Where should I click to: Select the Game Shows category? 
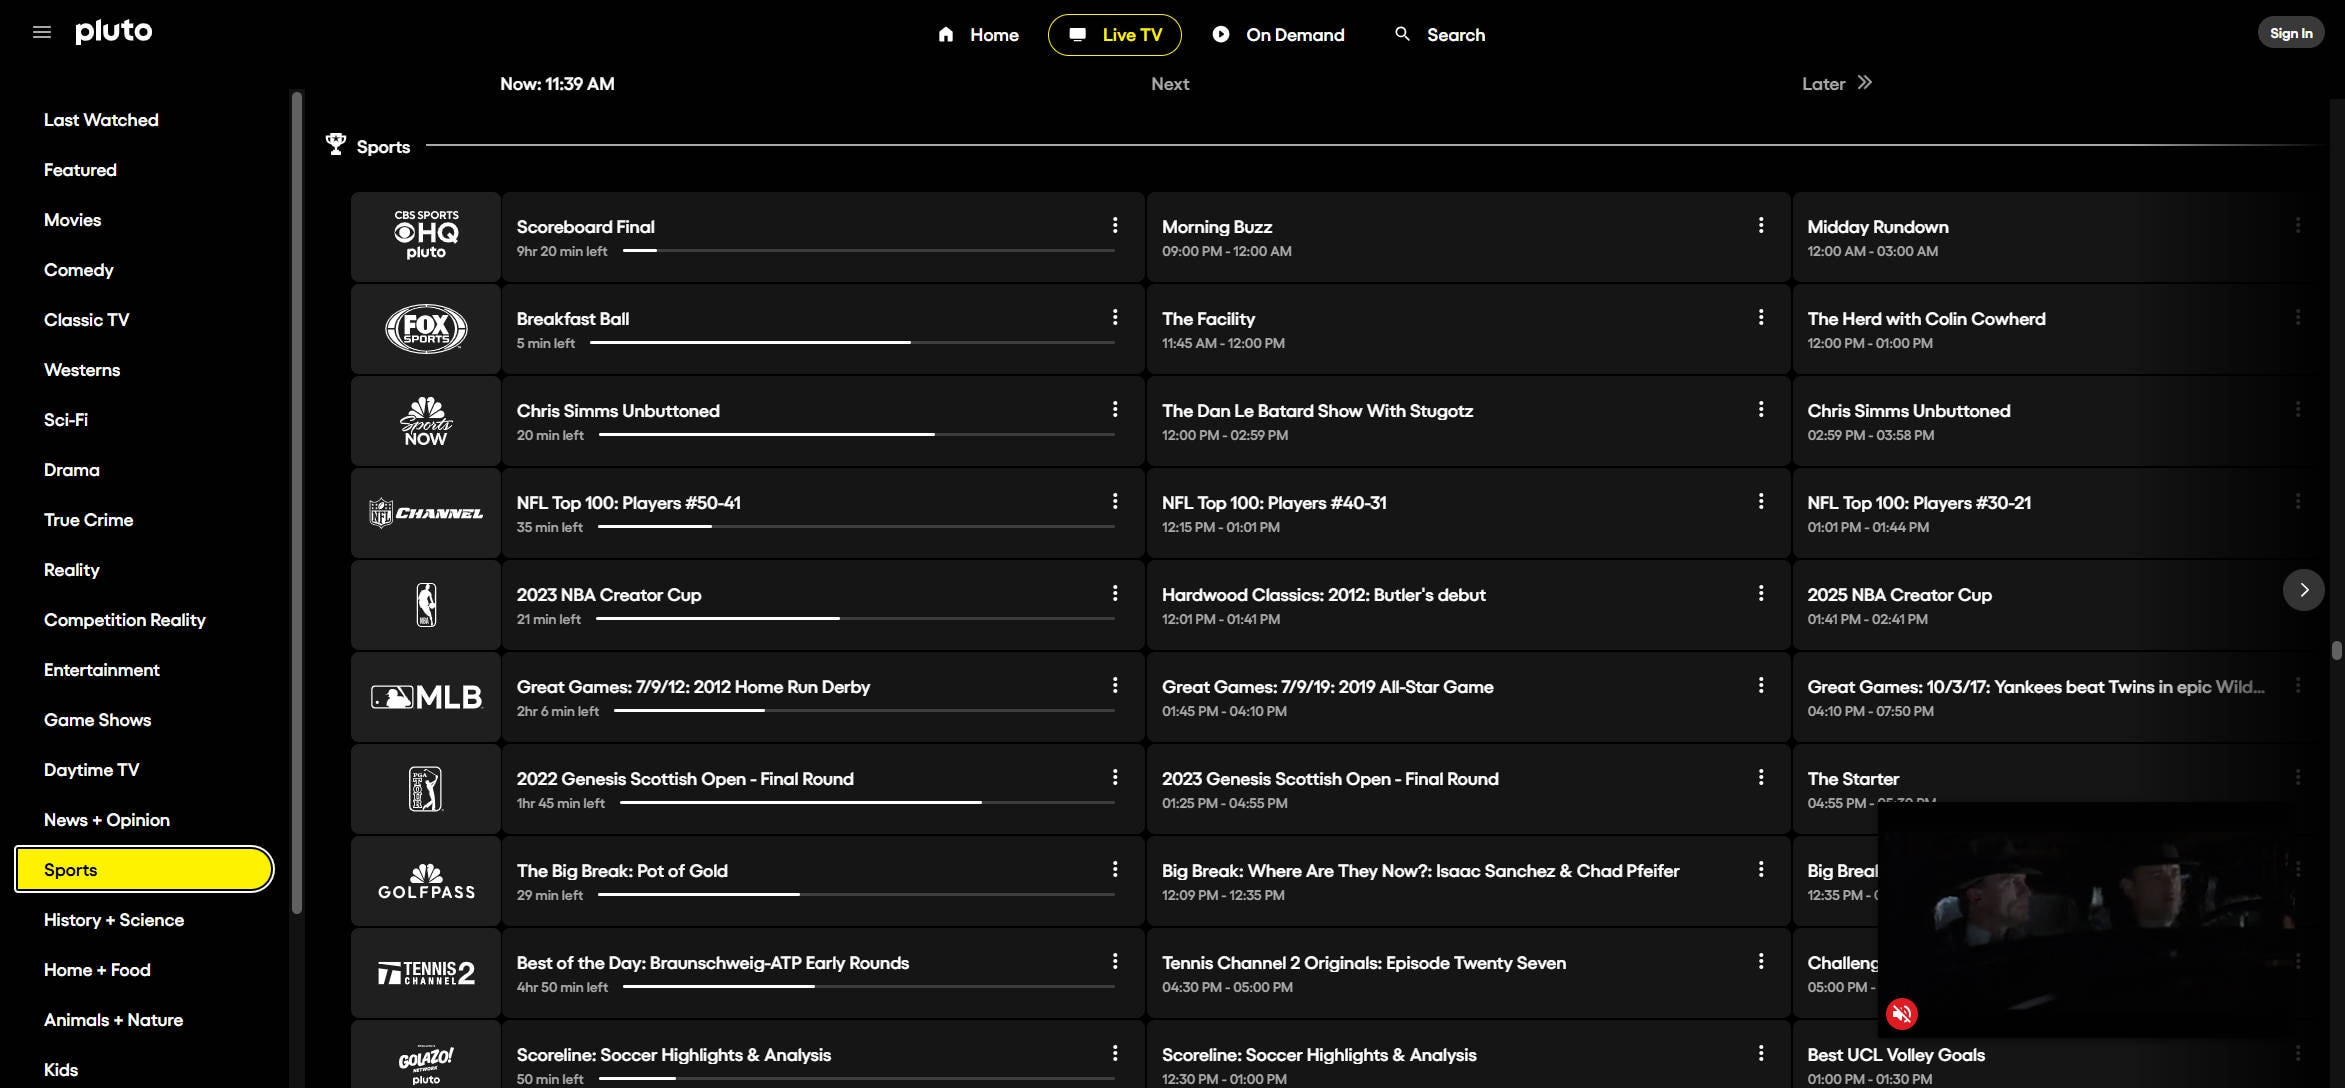[98, 720]
